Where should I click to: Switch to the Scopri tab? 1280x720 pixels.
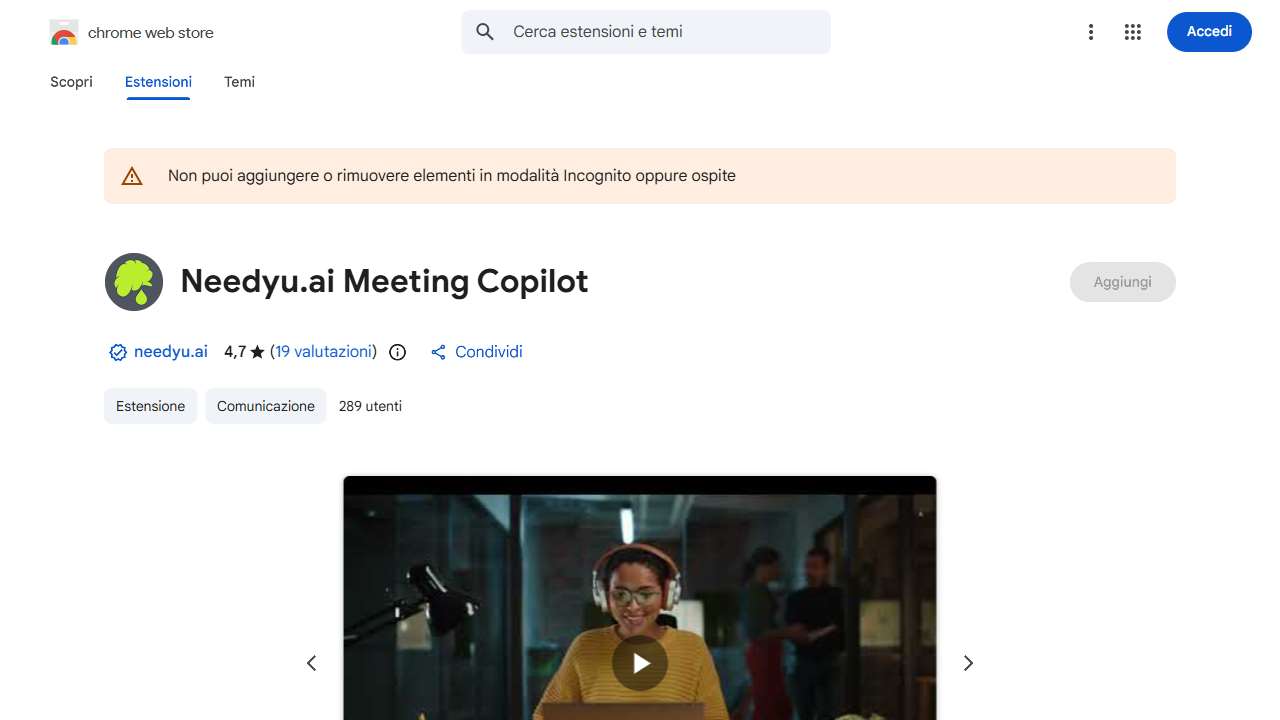pyautogui.click(x=71, y=82)
